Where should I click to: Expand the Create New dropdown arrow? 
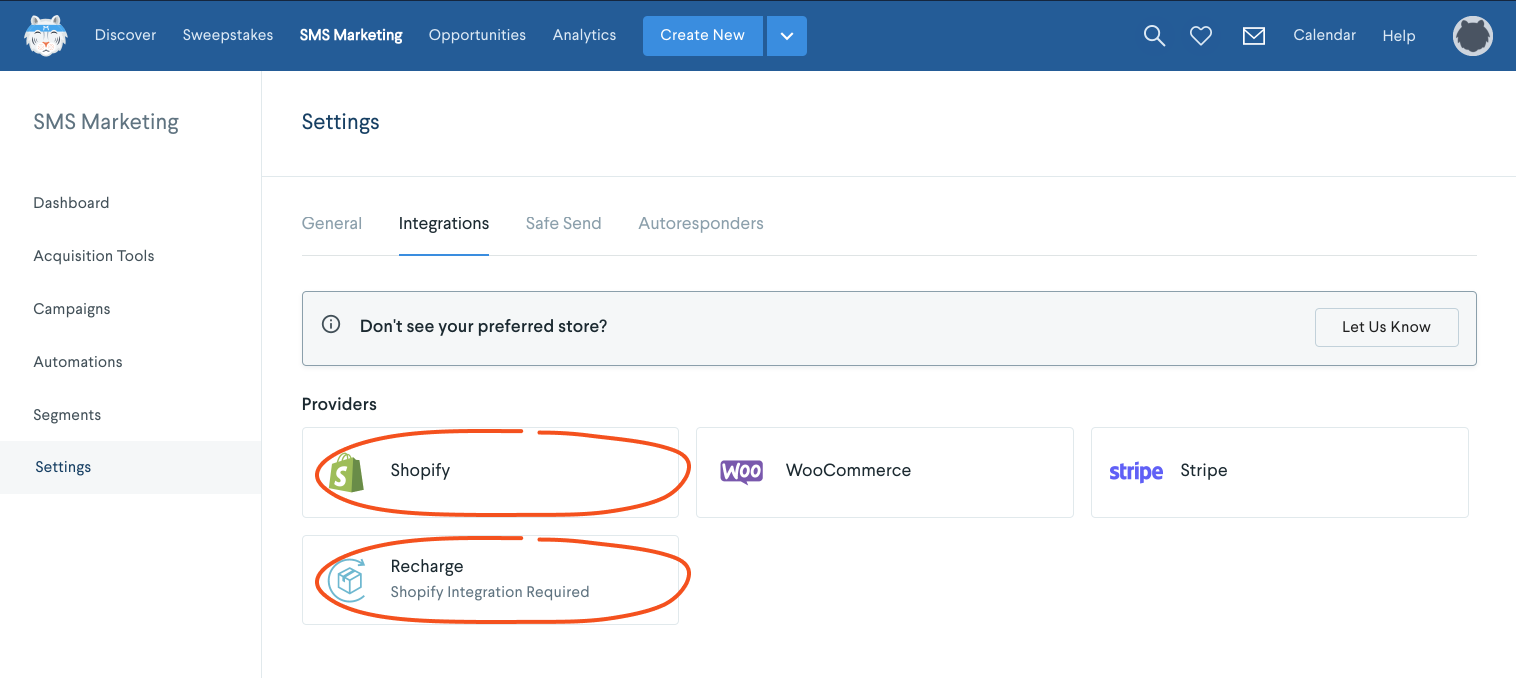pos(787,36)
